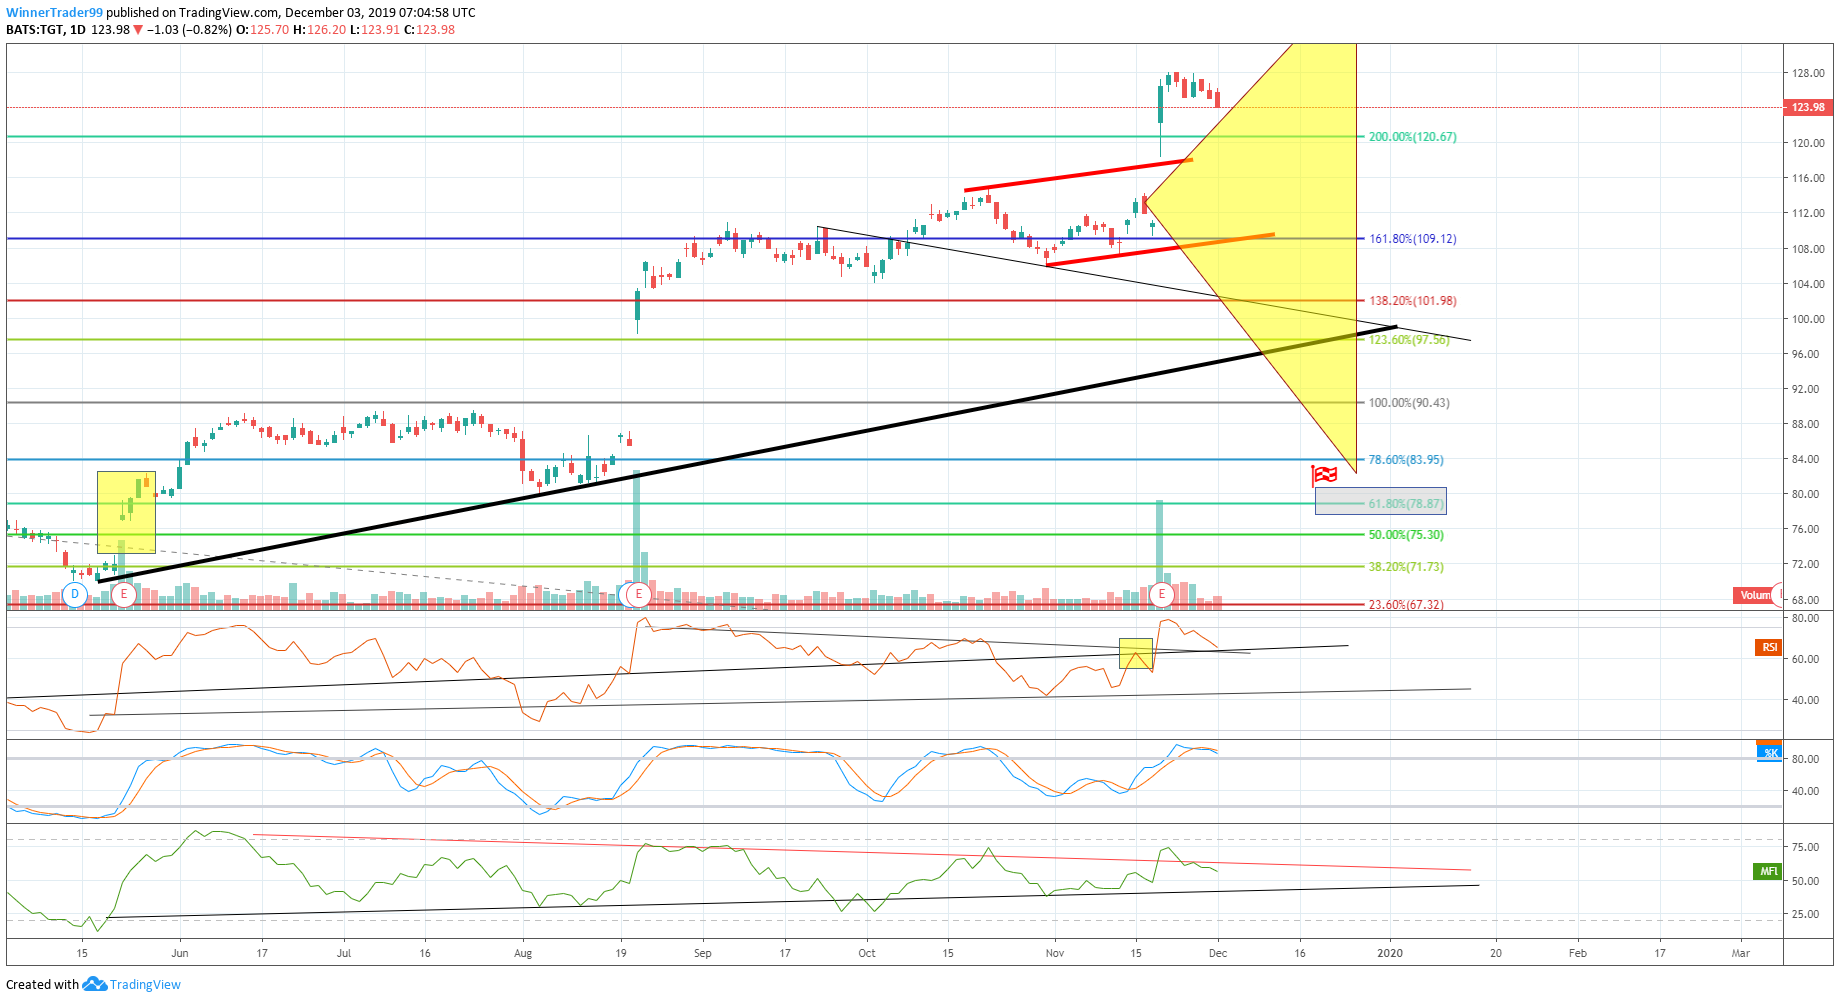Click the Jun label on time axis
The image size is (1840, 1002).
pos(180,953)
